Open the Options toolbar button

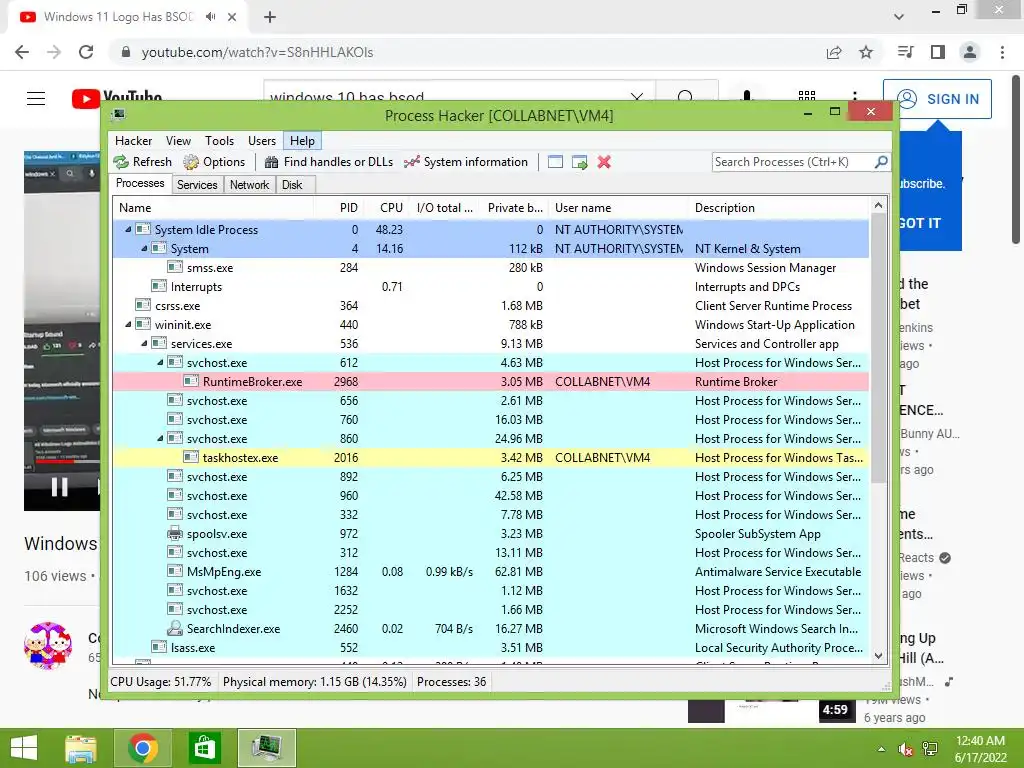tap(214, 162)
